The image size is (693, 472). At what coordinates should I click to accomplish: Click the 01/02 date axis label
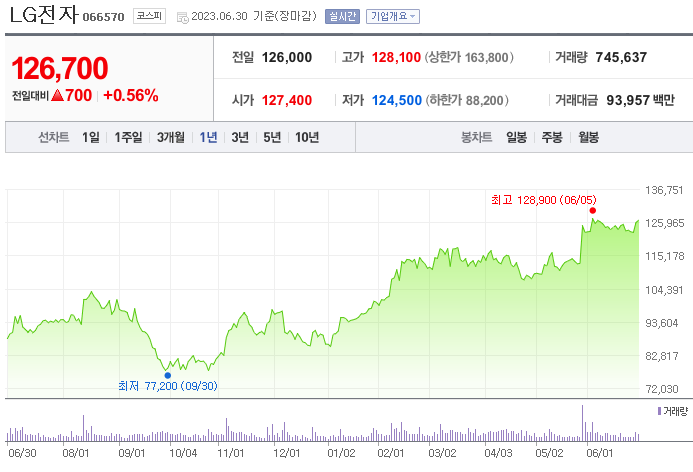[341, 453]
